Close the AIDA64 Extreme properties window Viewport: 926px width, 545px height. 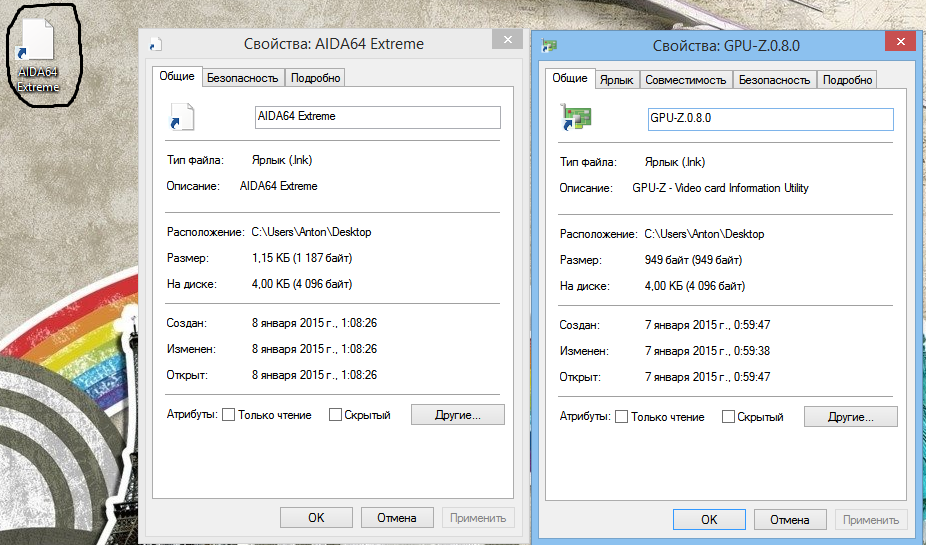(x=507, y=40)
